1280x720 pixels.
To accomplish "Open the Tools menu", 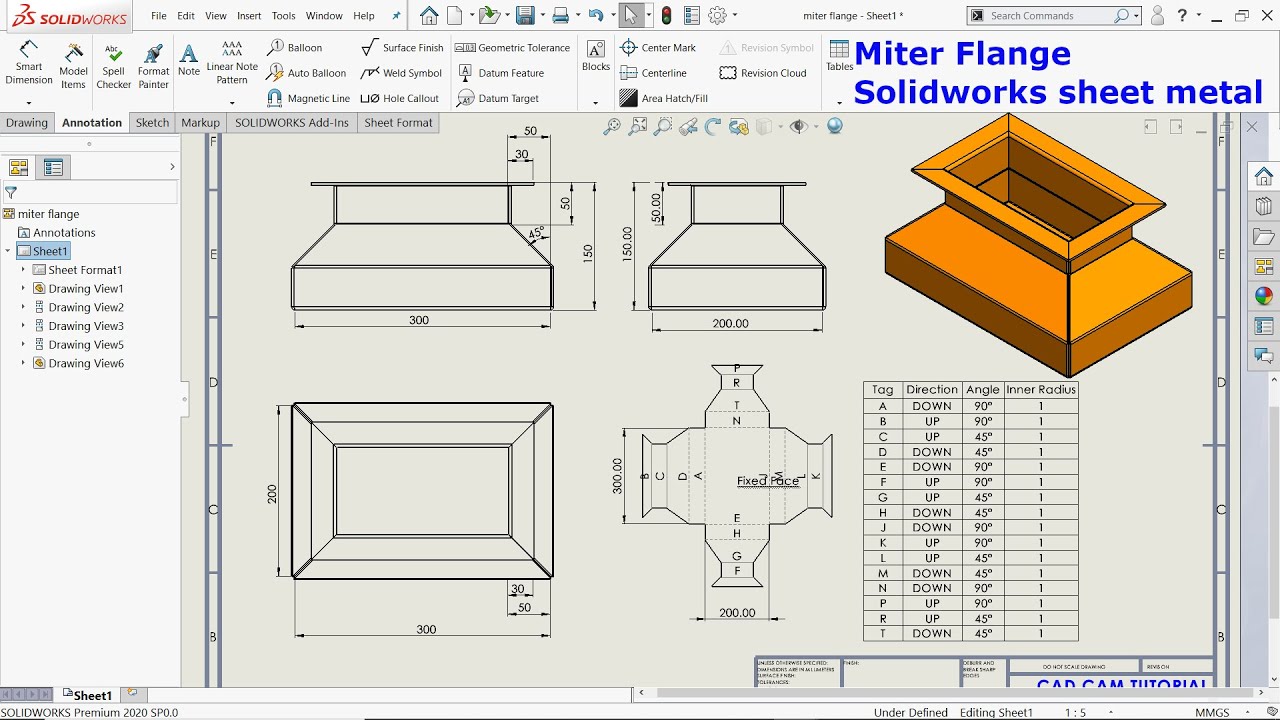I will [284, 16].
